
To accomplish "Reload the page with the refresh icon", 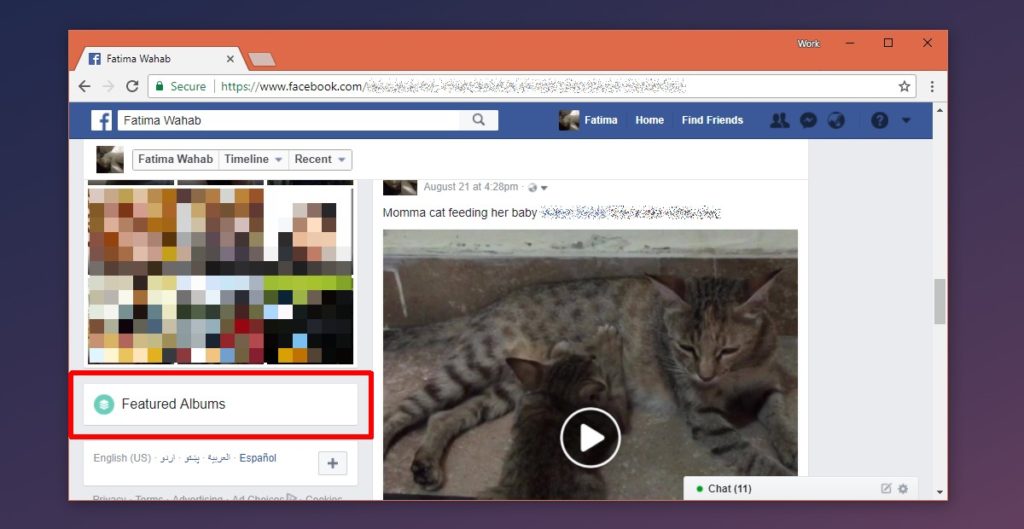I will (x=133, y=86).
